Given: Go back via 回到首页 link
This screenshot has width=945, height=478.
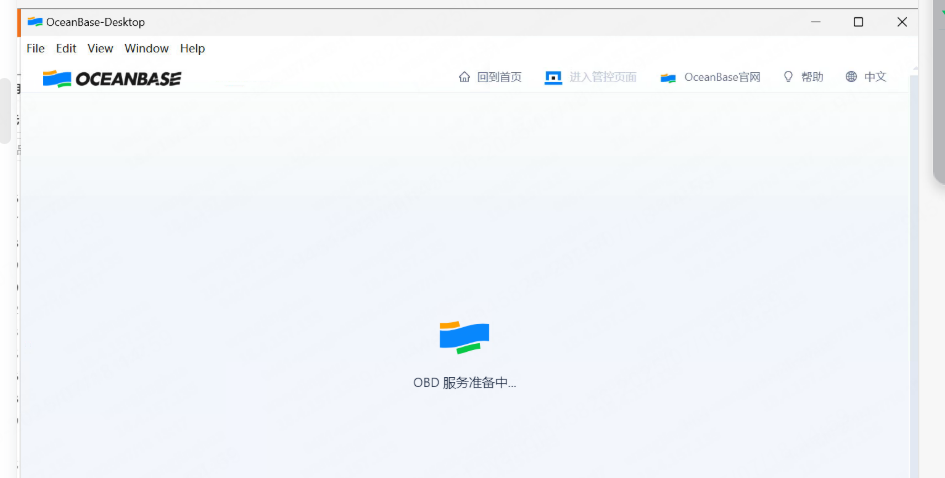Looking at the screenshot, I should point(499,77).
